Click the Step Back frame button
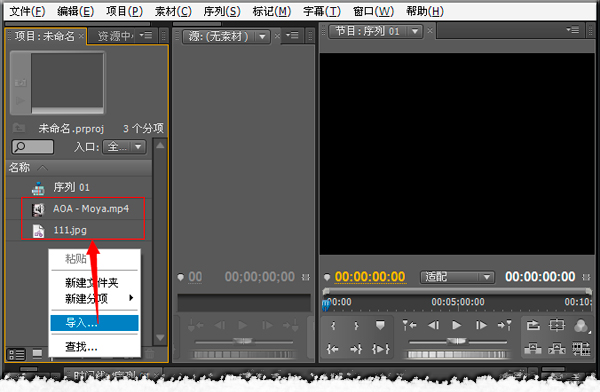The image size is (600, 392). 433,325
